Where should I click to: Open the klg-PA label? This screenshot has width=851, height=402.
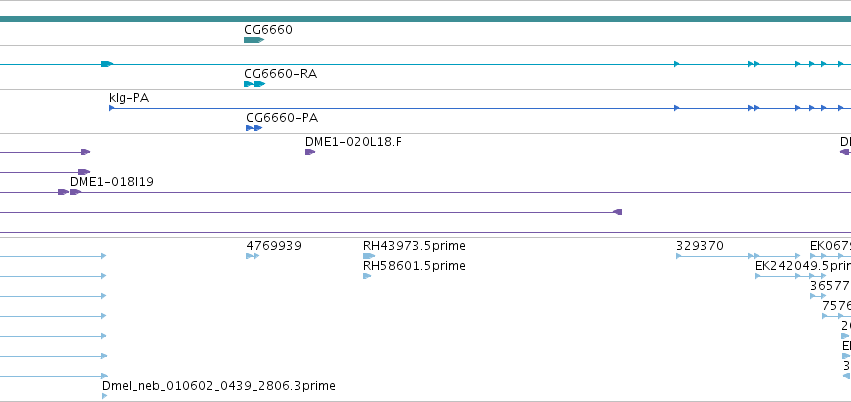pyautogui.click(x=129, y=98)
